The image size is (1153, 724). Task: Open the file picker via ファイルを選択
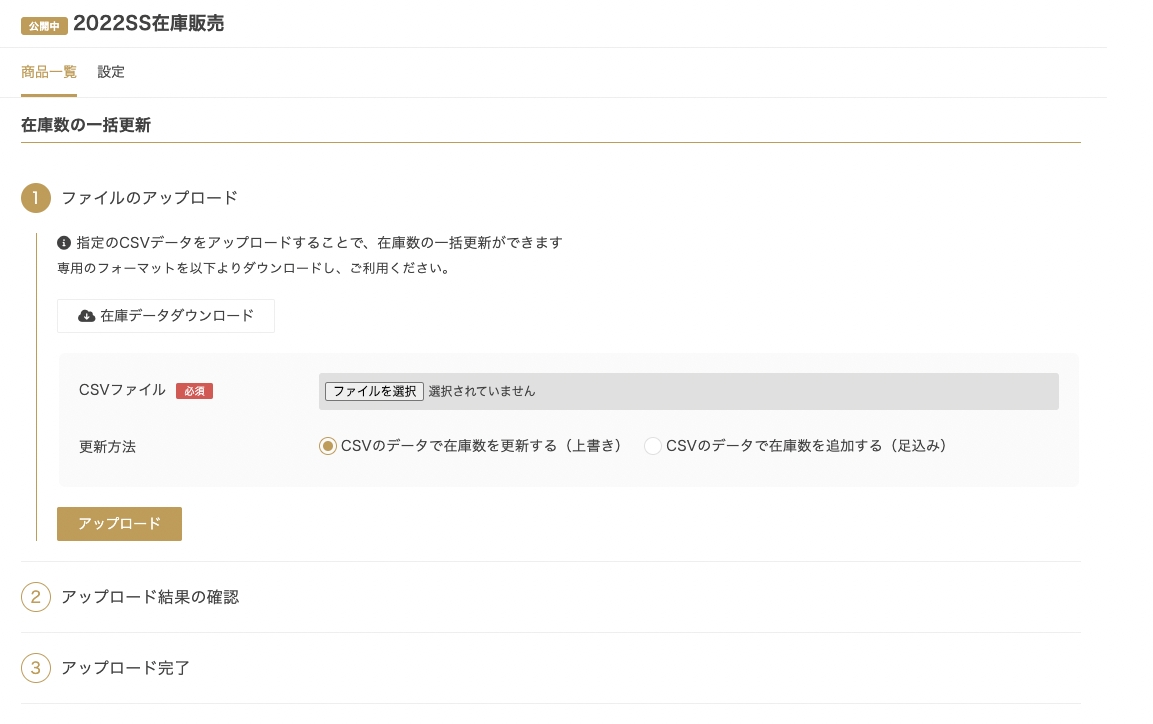click(374, 391)
